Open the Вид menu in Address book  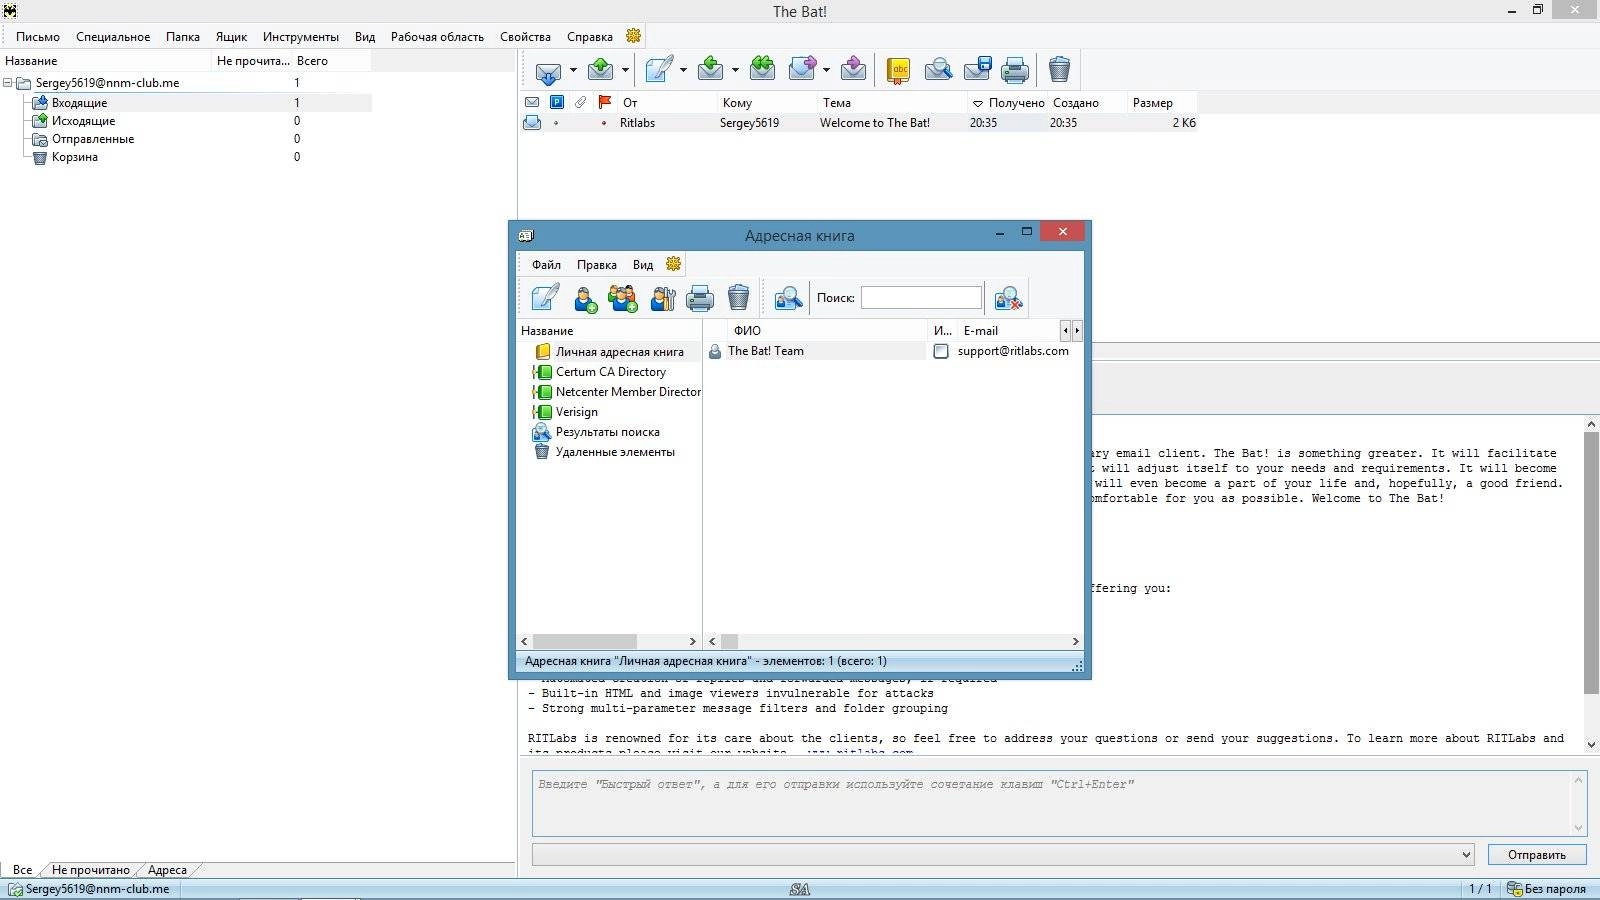point(643,265)
